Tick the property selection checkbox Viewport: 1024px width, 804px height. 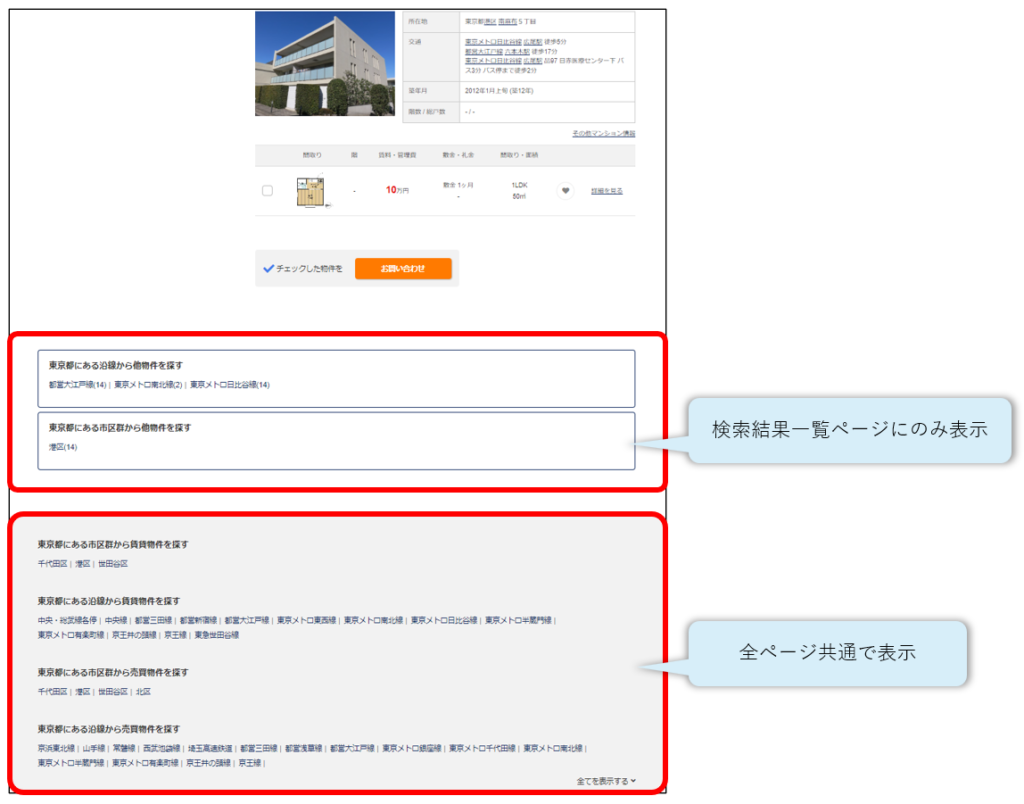[267, 191]
